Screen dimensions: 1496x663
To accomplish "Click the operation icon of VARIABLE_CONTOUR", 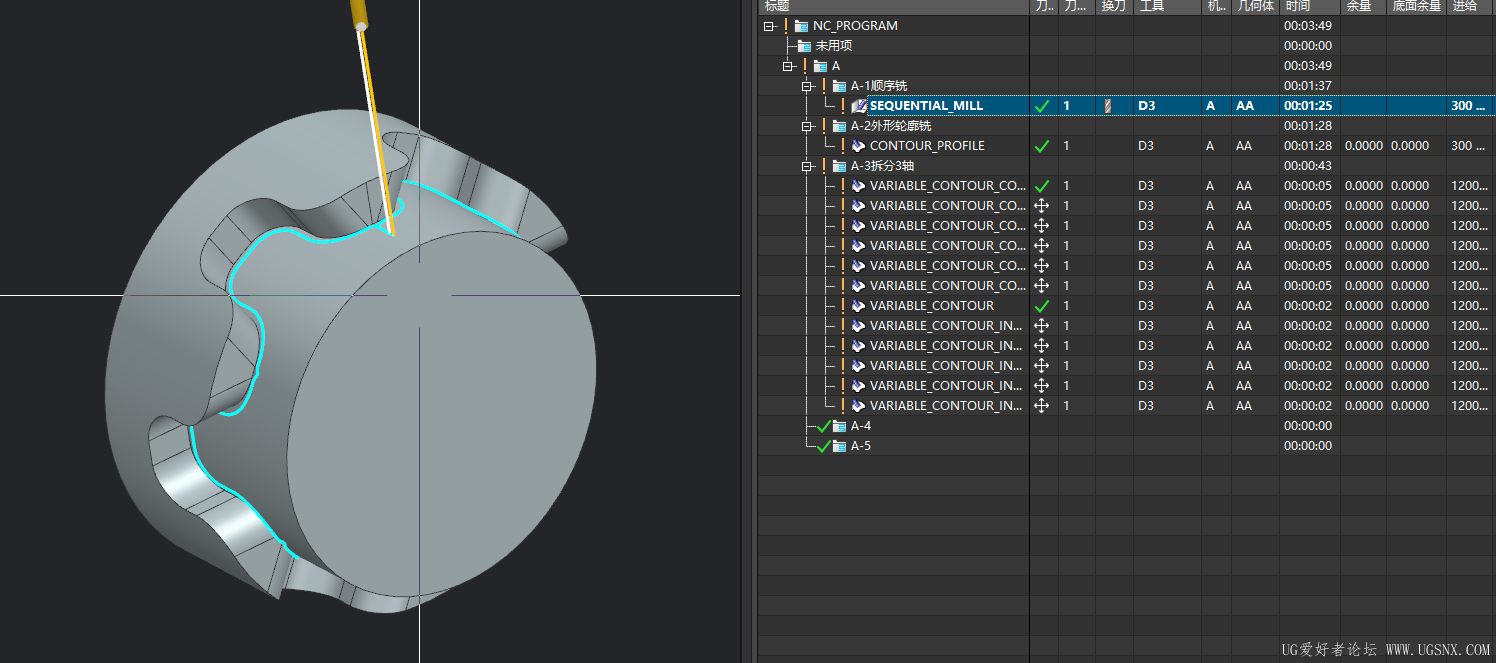I will (858, 306).
